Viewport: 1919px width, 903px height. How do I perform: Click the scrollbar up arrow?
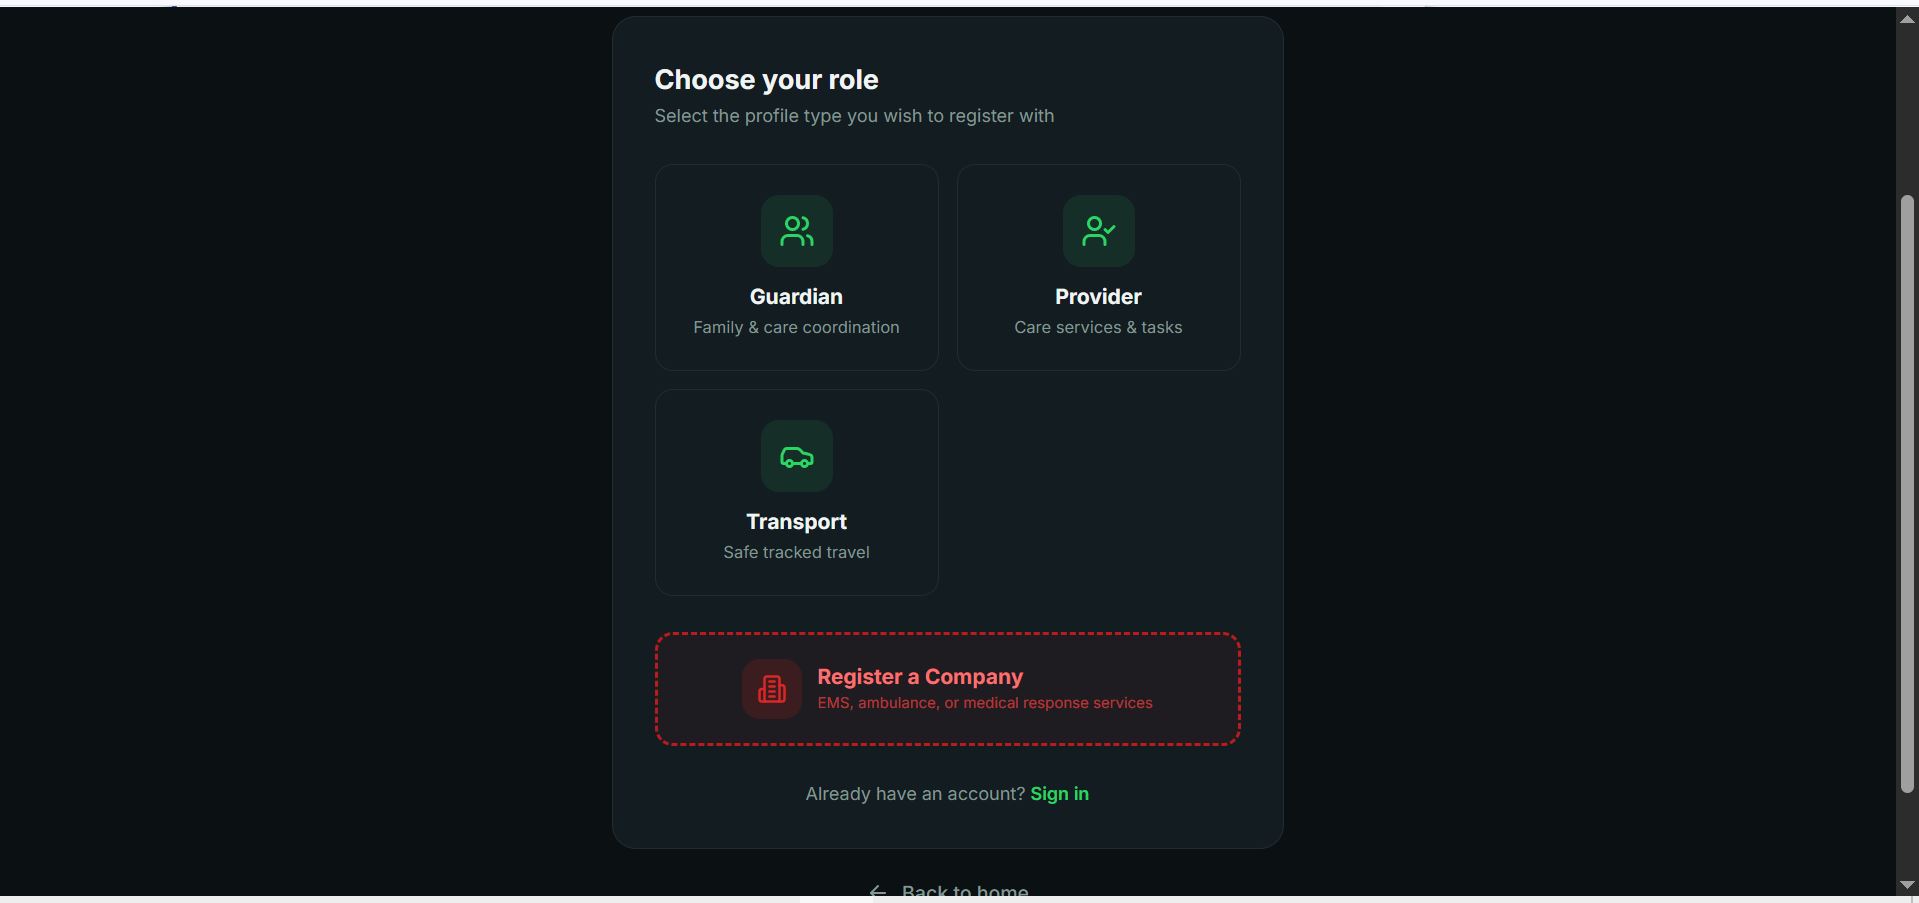(x=1906, y=19)
